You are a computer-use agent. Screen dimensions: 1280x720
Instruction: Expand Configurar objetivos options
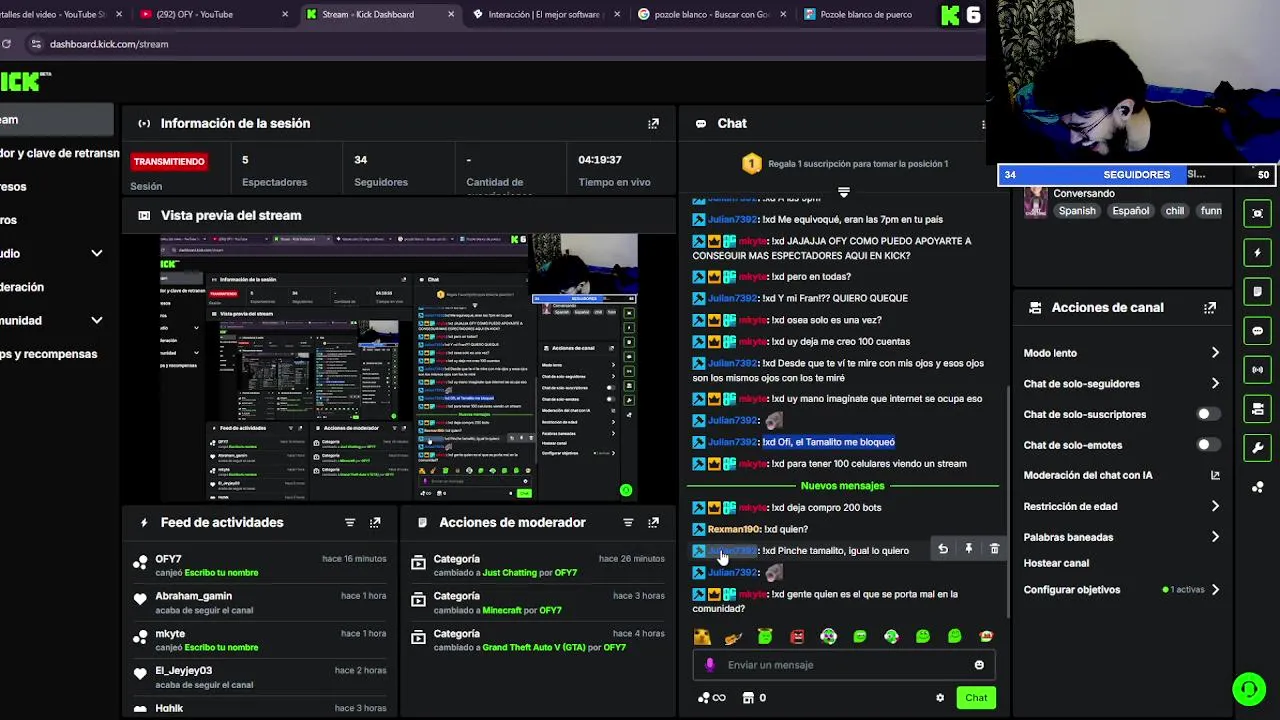(x=1215, y=590)
